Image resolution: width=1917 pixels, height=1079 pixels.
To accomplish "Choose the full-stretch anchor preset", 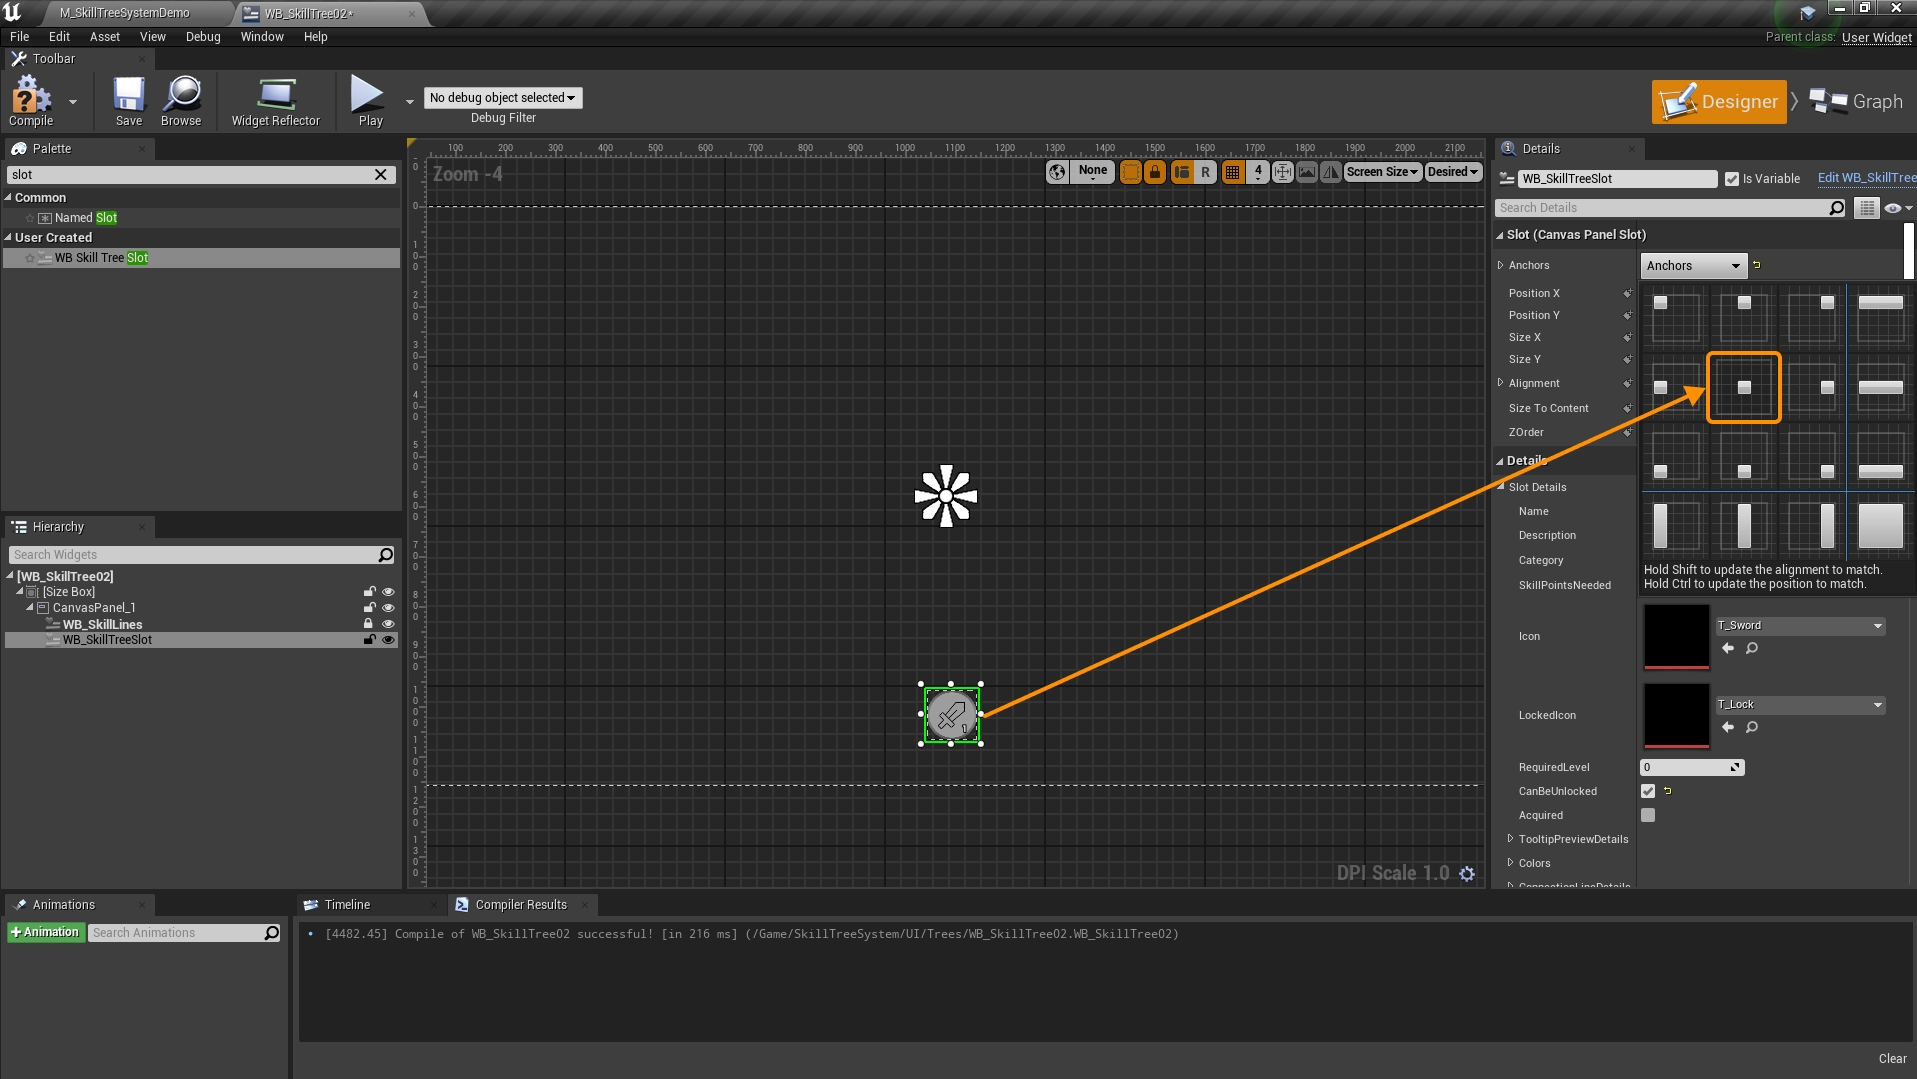I will click(x=1880, y=525).
